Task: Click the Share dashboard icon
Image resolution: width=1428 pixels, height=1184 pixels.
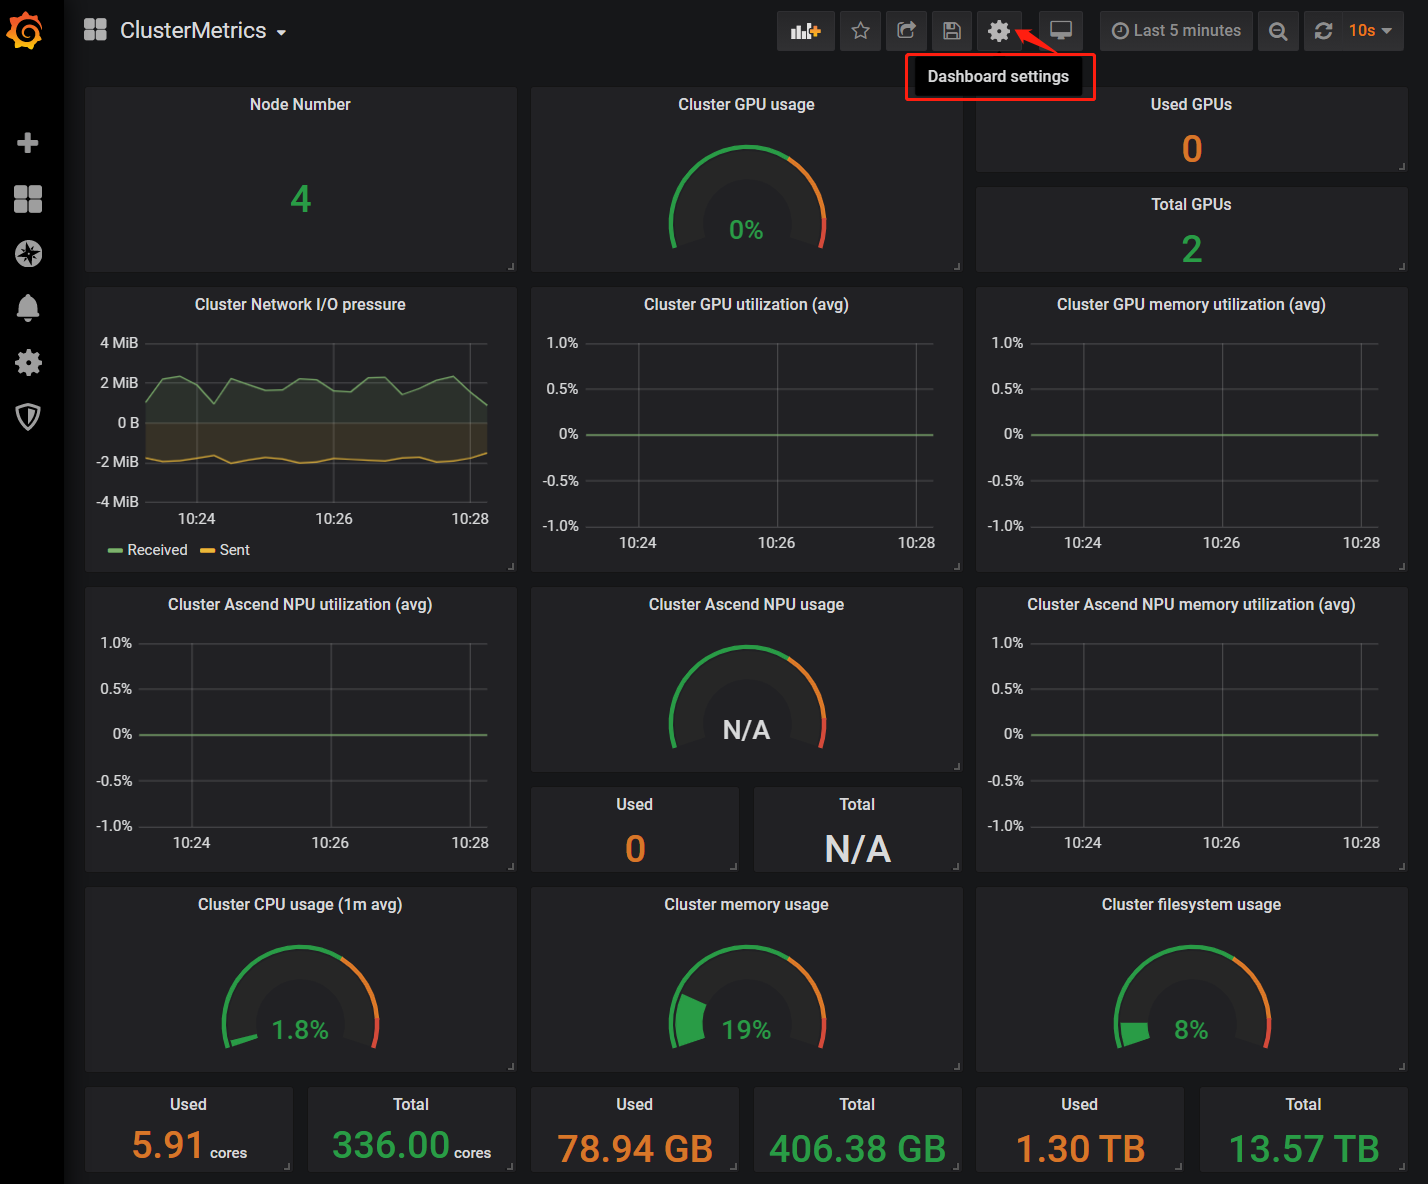Action: 906,31
